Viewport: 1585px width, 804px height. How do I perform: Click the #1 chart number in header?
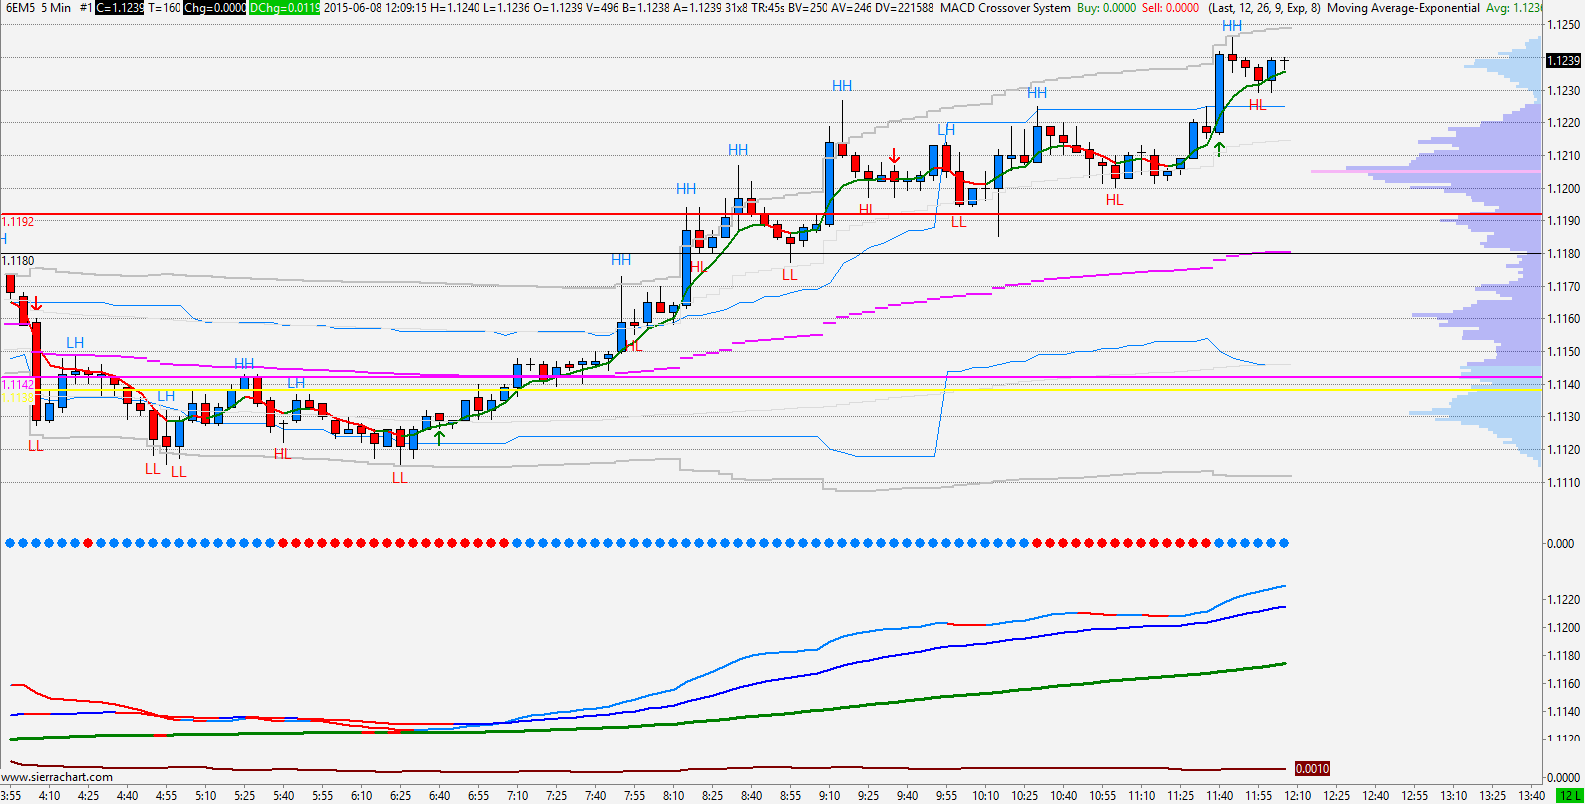click(x=86, y=8)
